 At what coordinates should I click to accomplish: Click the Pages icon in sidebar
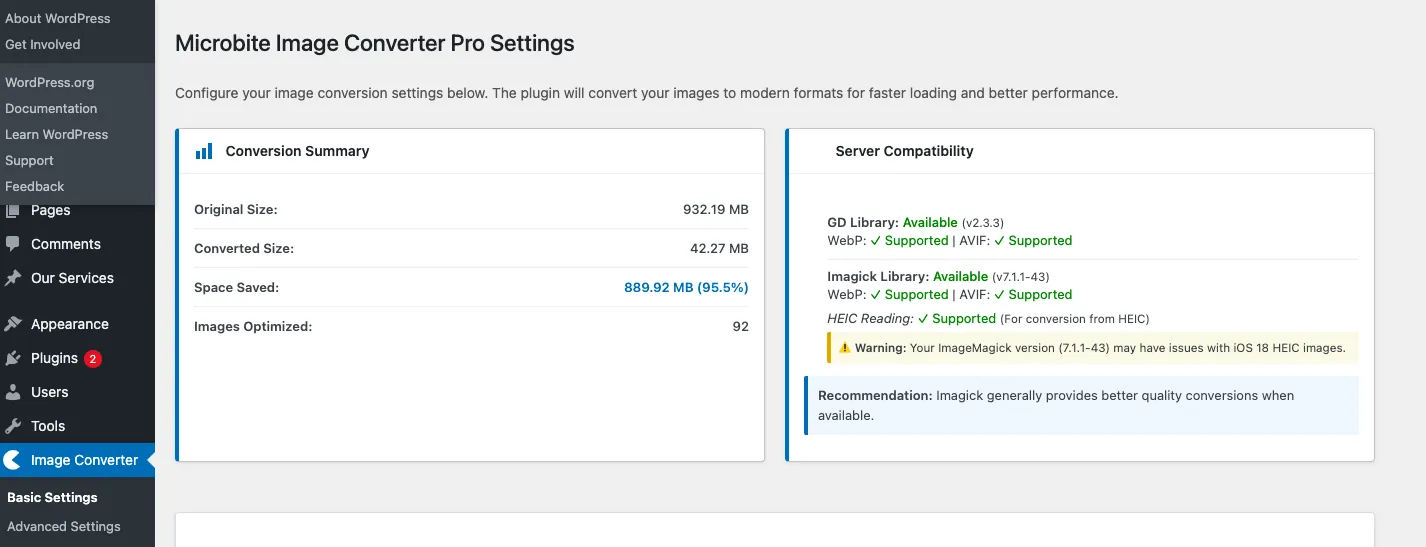(x=13, y=211)
